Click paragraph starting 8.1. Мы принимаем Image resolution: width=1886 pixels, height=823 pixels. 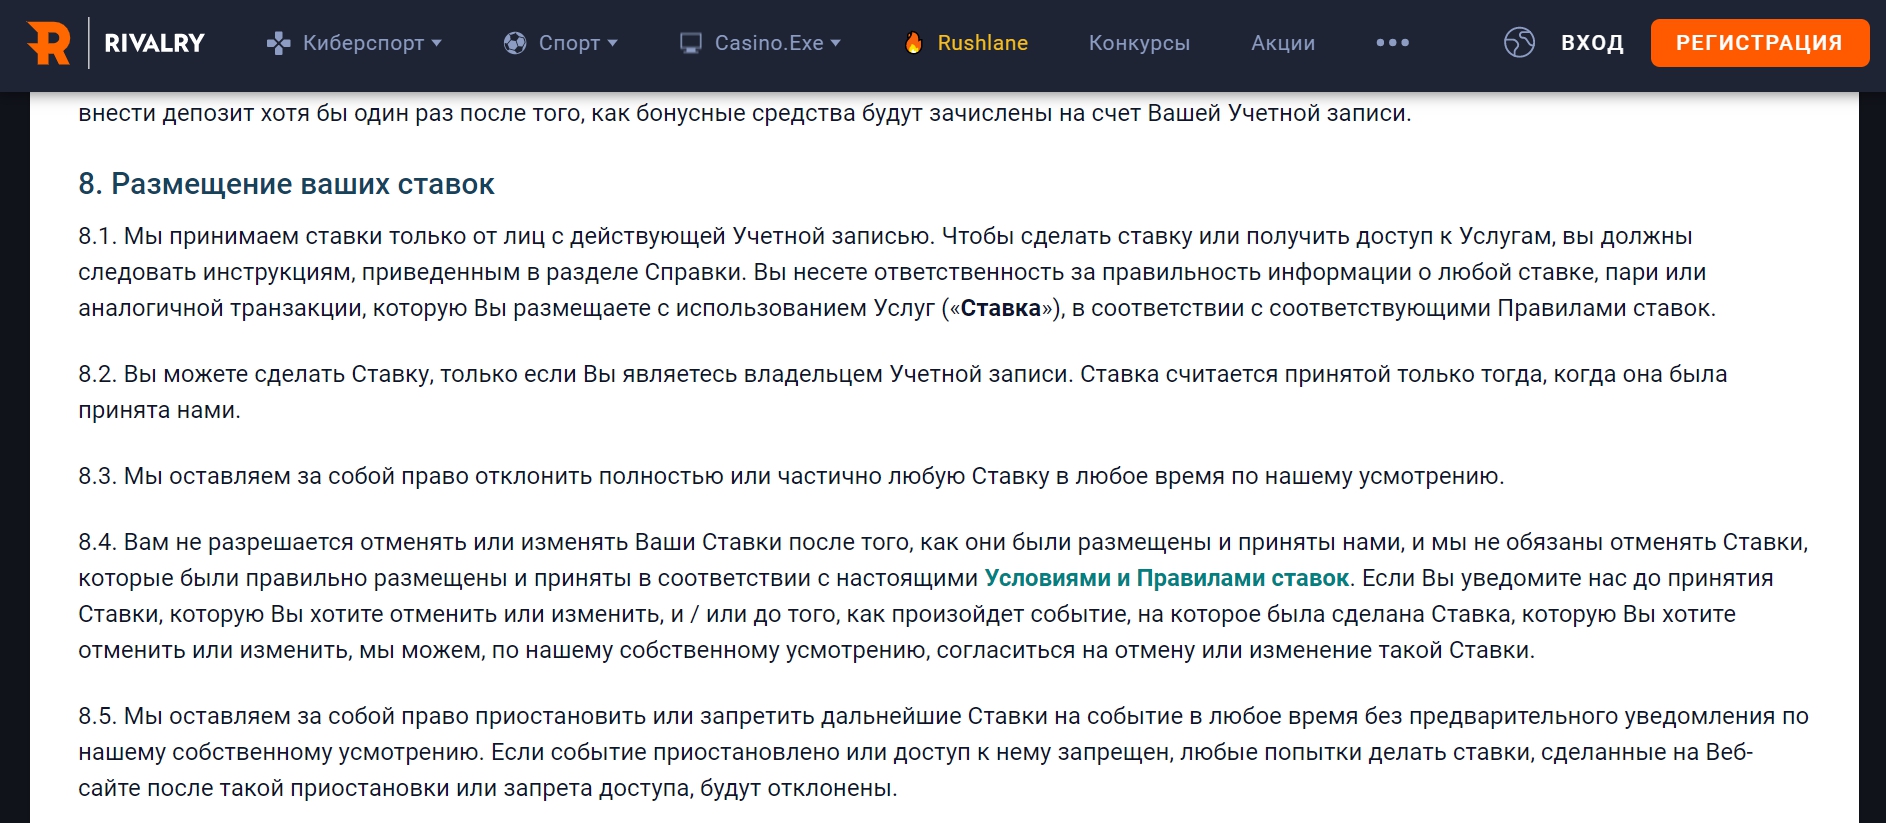click(897, 272)
